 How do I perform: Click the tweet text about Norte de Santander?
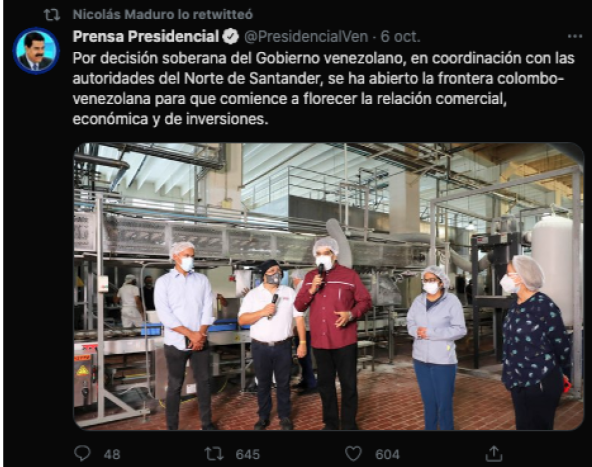pos(324,88)
